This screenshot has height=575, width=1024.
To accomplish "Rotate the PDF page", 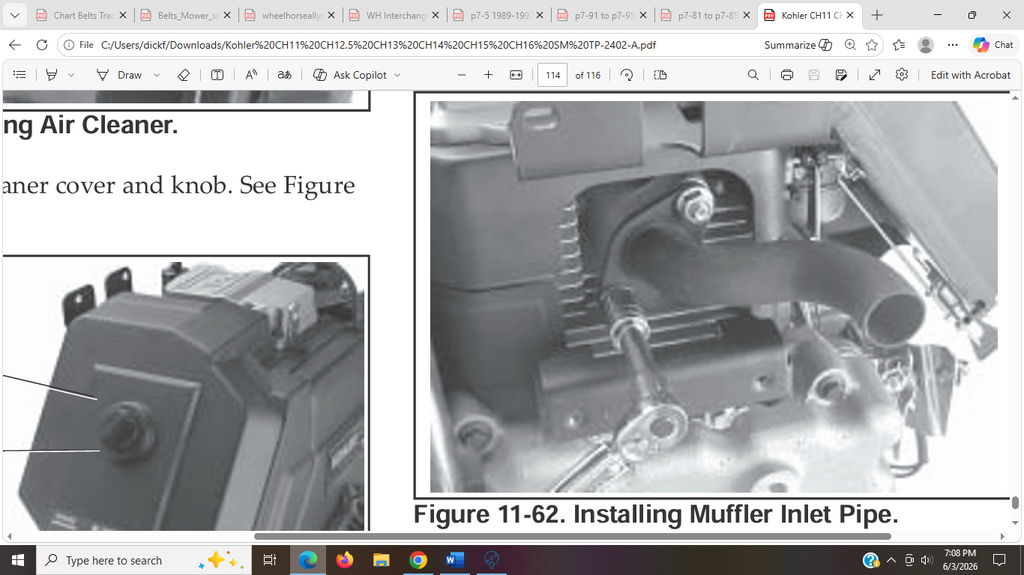I will tap(627, 75).
